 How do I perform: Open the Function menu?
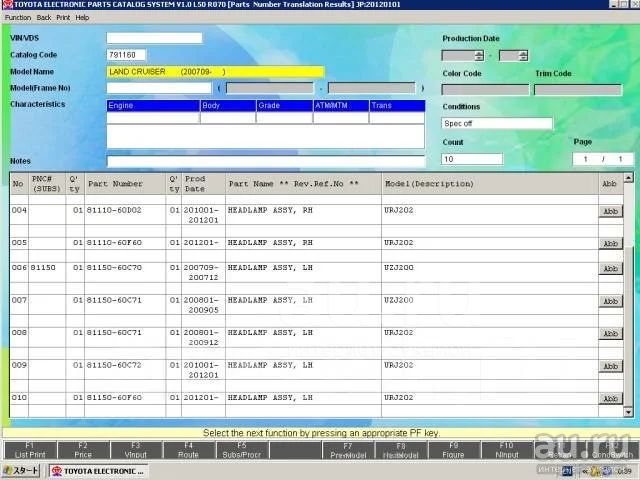pos(18,18)
